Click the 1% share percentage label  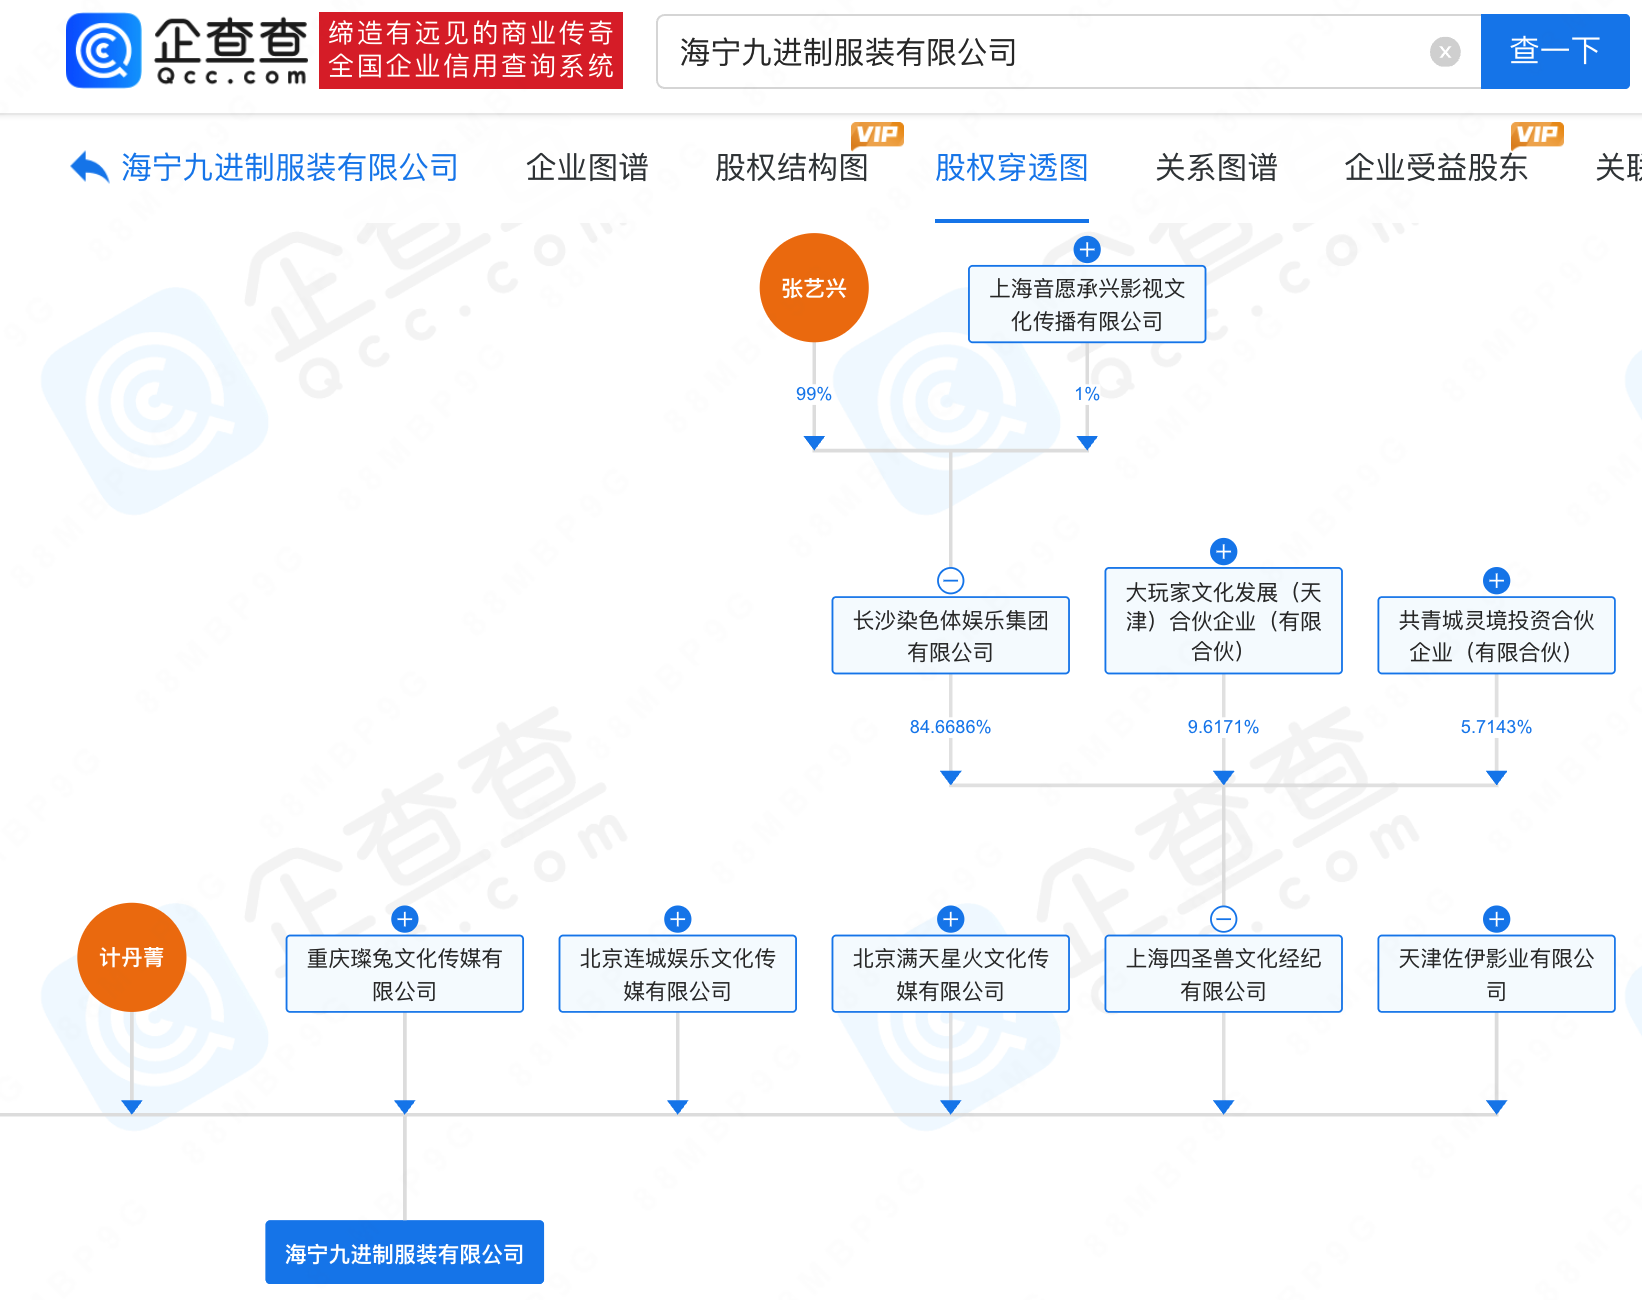pos(1087,394)
